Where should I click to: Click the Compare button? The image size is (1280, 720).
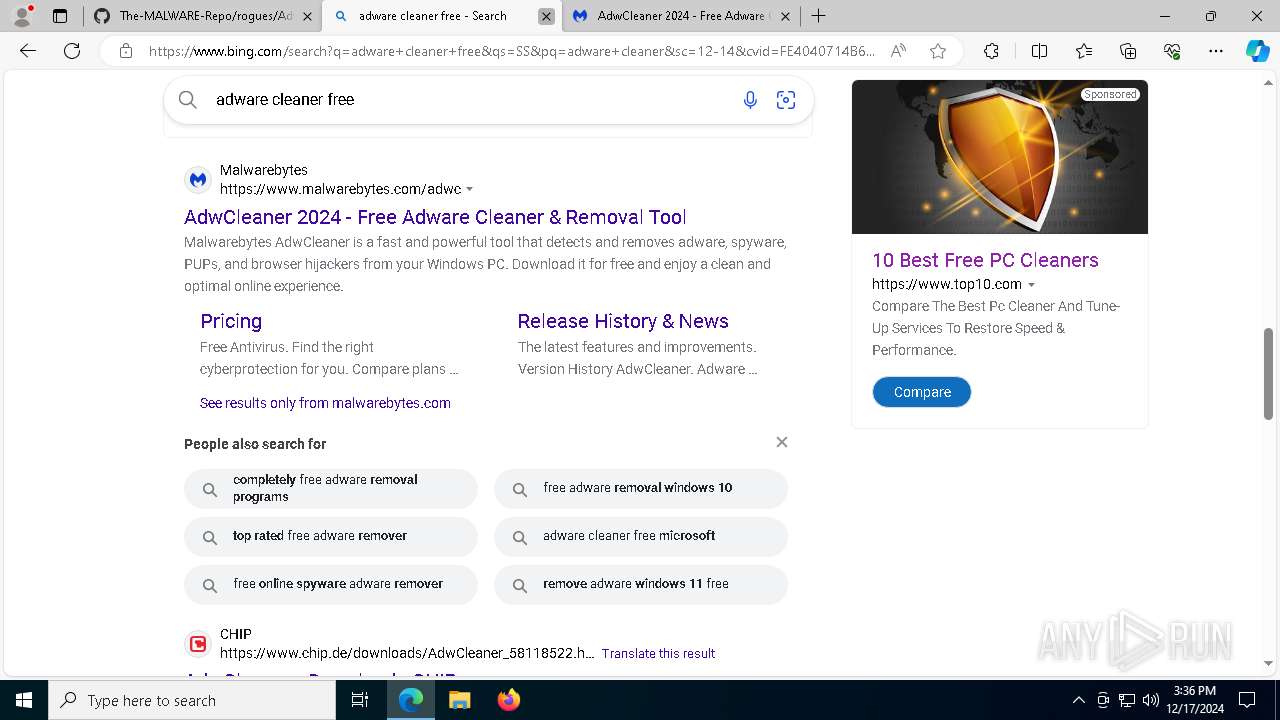pyautogui.click(x=922, y=392)
